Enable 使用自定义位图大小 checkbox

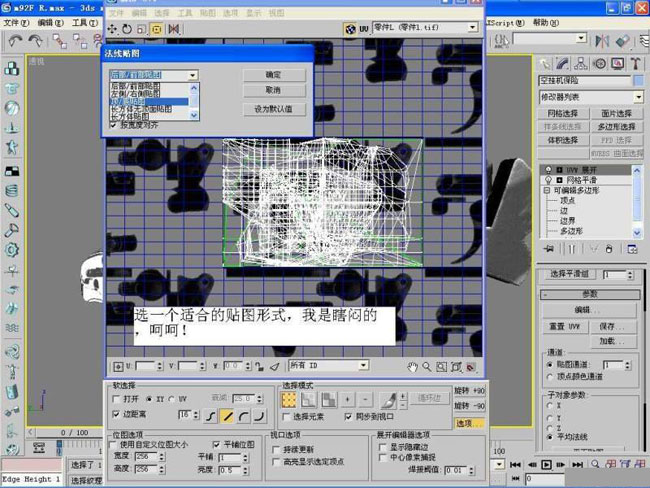(113, 444)
